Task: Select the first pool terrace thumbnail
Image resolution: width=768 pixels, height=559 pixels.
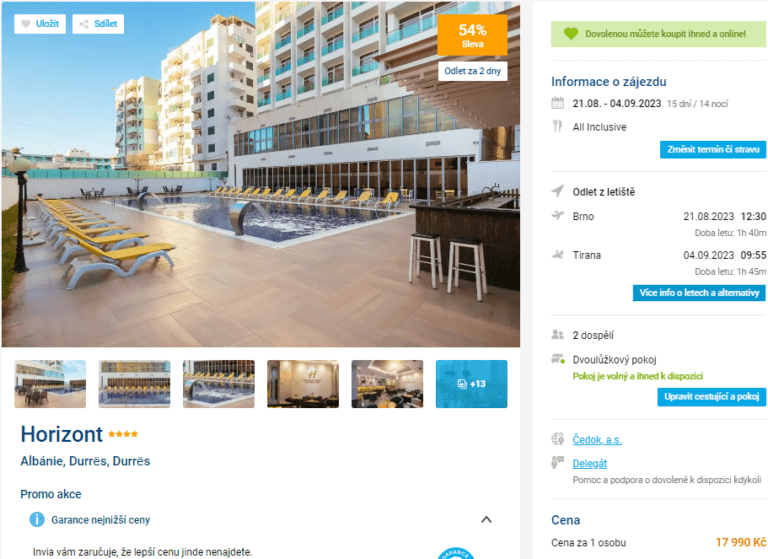Action: coord(50,384)
